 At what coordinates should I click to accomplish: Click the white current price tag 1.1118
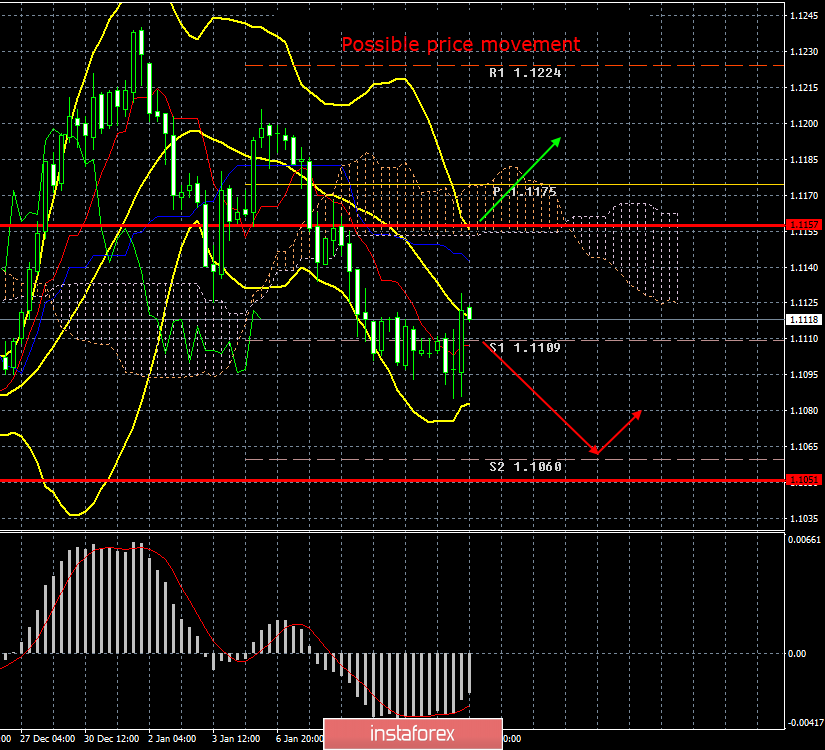(x=806, y=318)
